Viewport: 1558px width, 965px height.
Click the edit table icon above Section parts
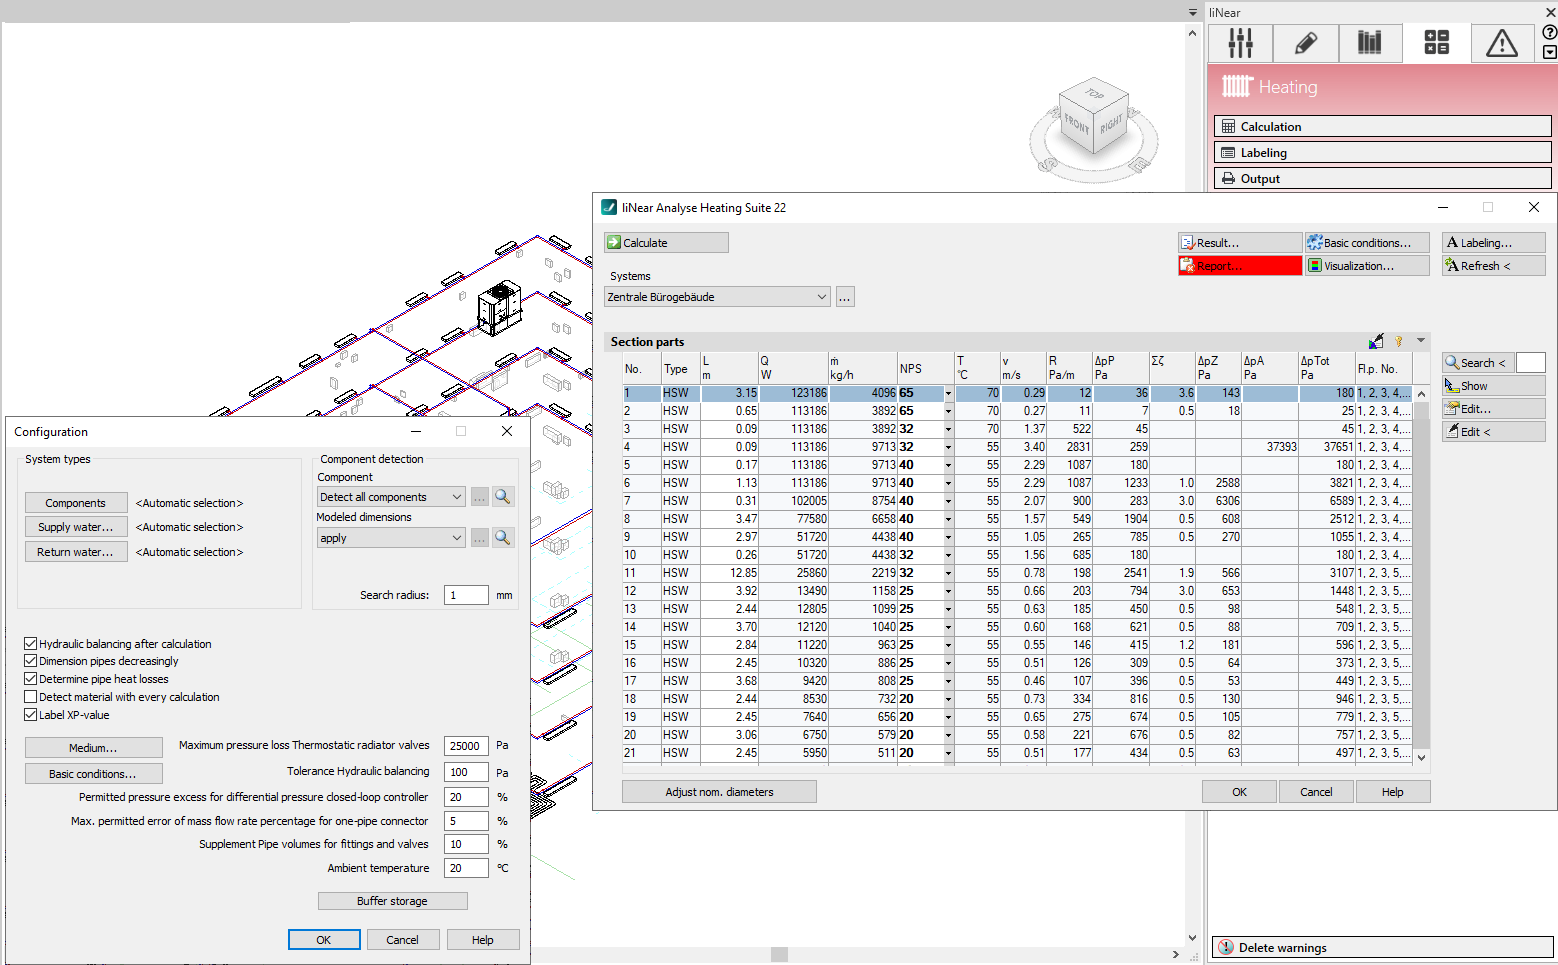coord(1377,342)
